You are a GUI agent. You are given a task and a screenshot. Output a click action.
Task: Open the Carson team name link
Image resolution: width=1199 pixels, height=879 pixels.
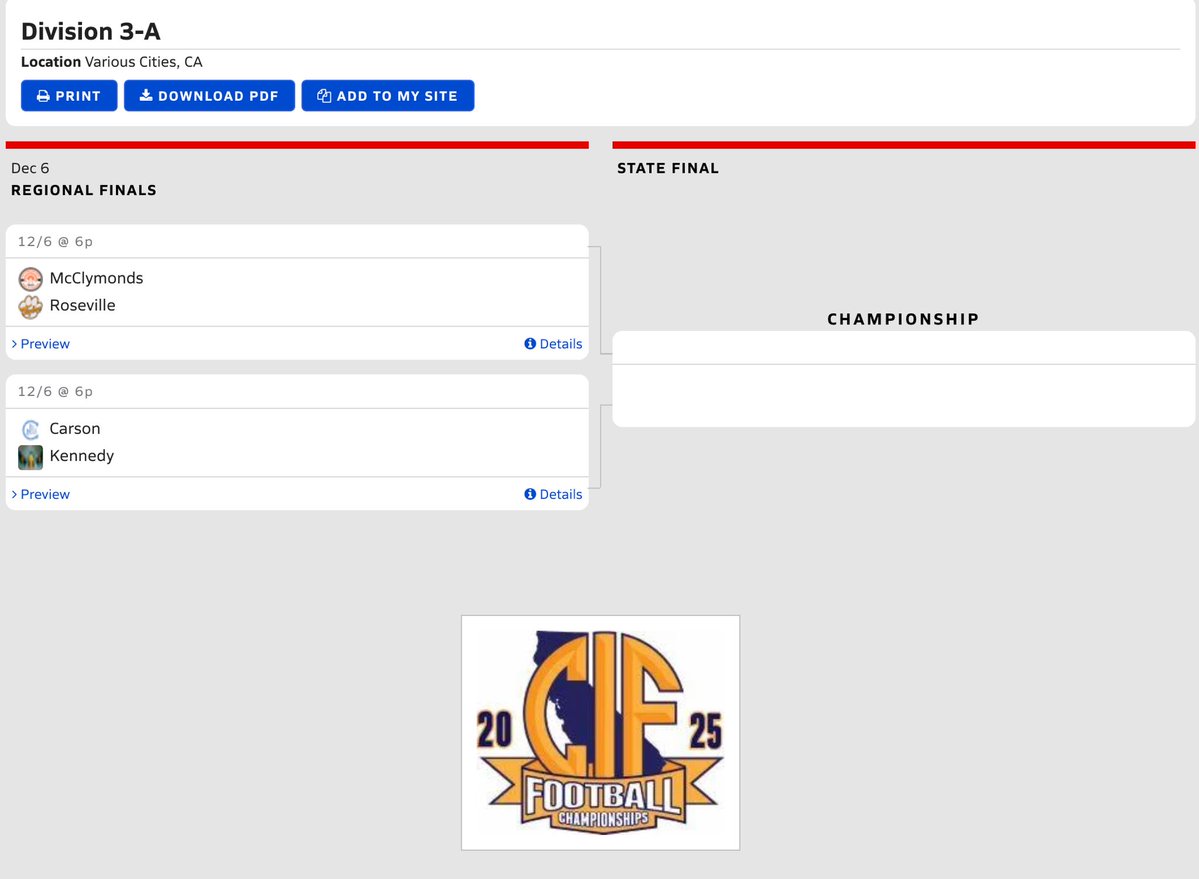pos(75,429)
